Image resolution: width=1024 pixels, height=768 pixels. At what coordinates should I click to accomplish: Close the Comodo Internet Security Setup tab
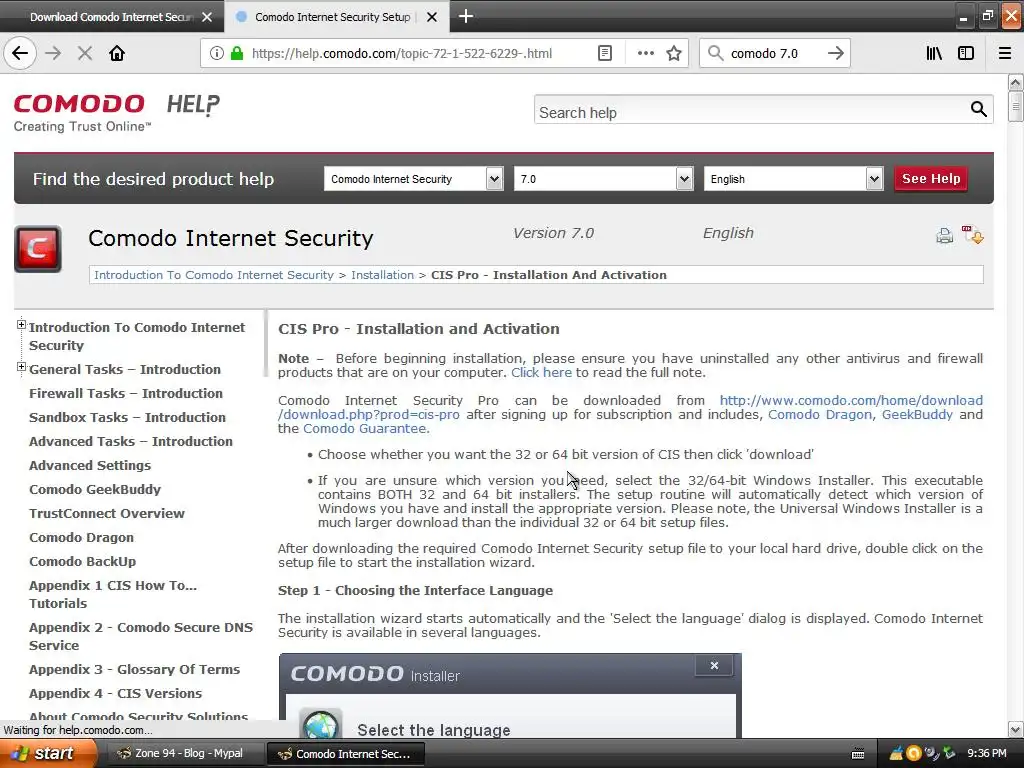[432, 17]
